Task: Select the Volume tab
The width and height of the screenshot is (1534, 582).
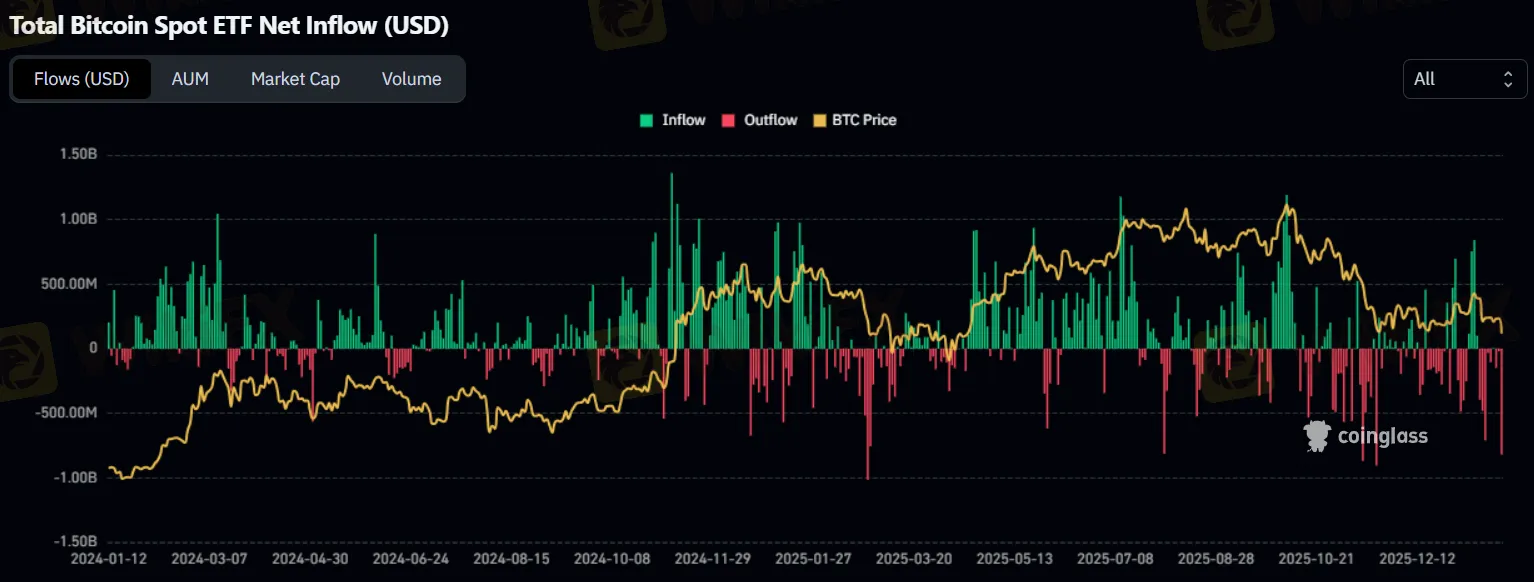Action: [410, 78]
